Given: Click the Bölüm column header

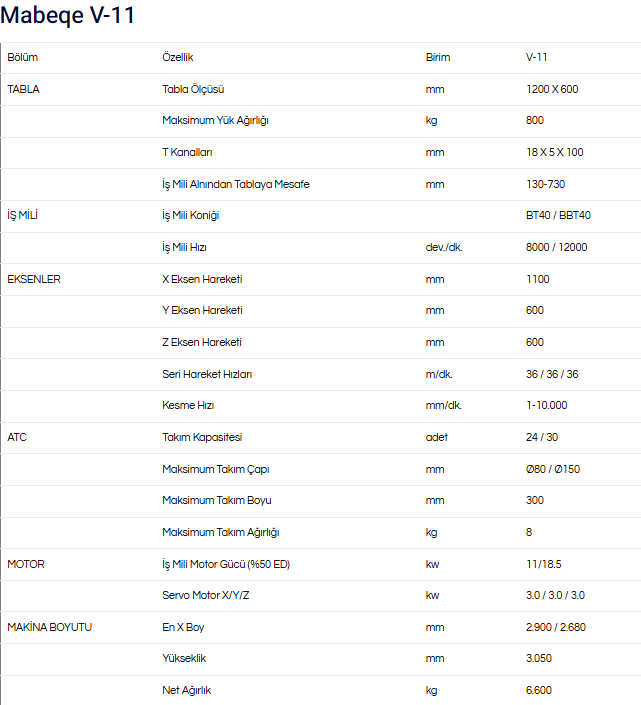Looking at the screenshot, I should click(x=22, y=58).
